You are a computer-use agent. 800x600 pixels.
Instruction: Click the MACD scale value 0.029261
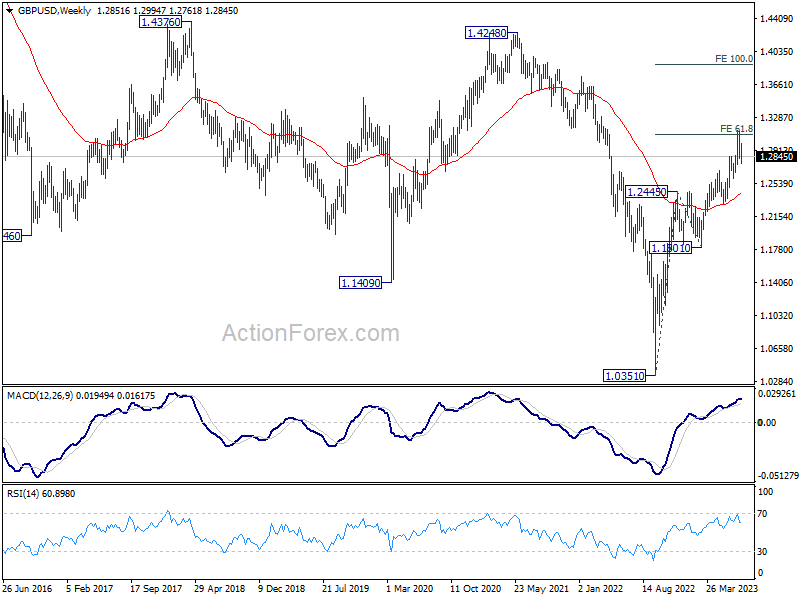point(777,394)
